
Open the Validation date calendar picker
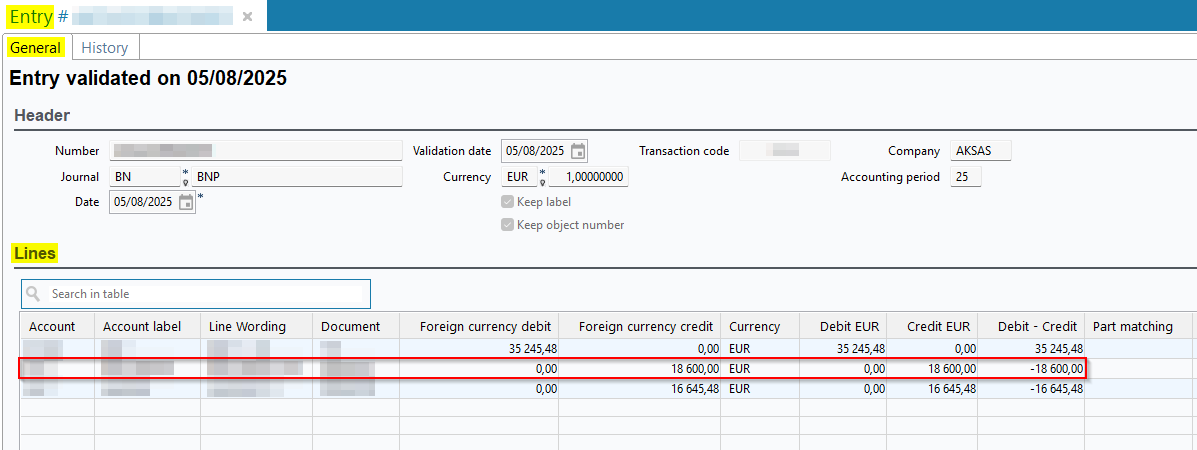click(x=578, y=151)
